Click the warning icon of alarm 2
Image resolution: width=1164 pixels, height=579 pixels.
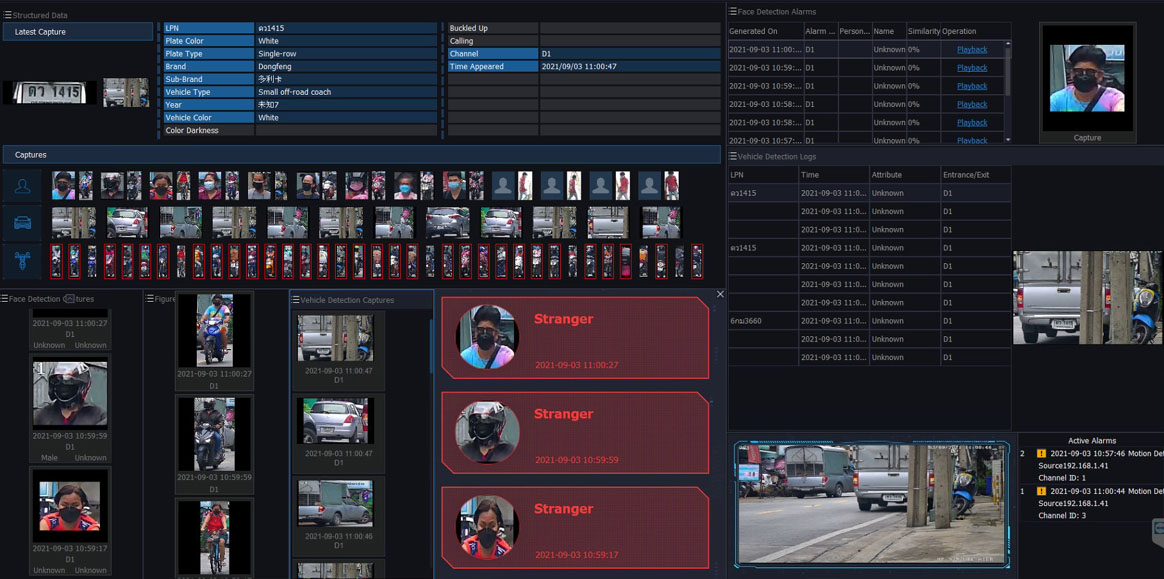click(x=1041, y=454)
